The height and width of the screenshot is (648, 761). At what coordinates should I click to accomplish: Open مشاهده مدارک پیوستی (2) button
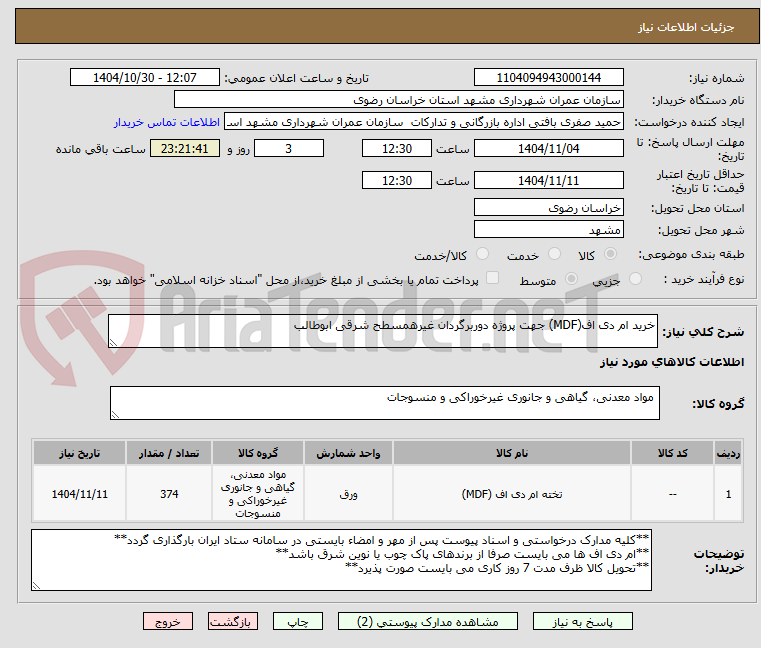click(428, 621)
